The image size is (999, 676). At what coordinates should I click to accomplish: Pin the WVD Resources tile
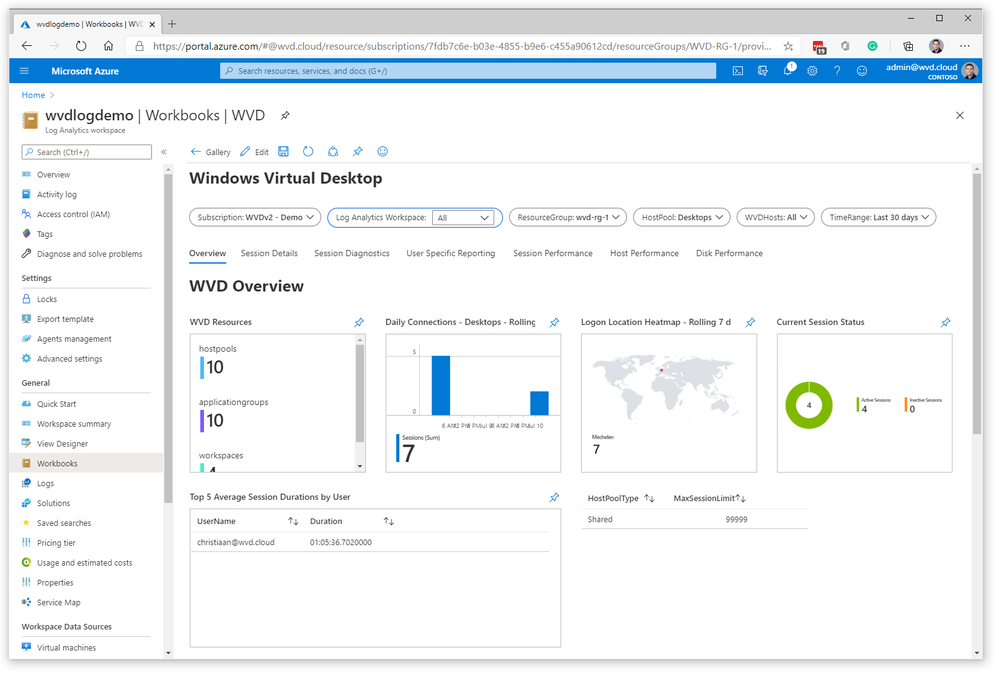(x=359, y=322)
